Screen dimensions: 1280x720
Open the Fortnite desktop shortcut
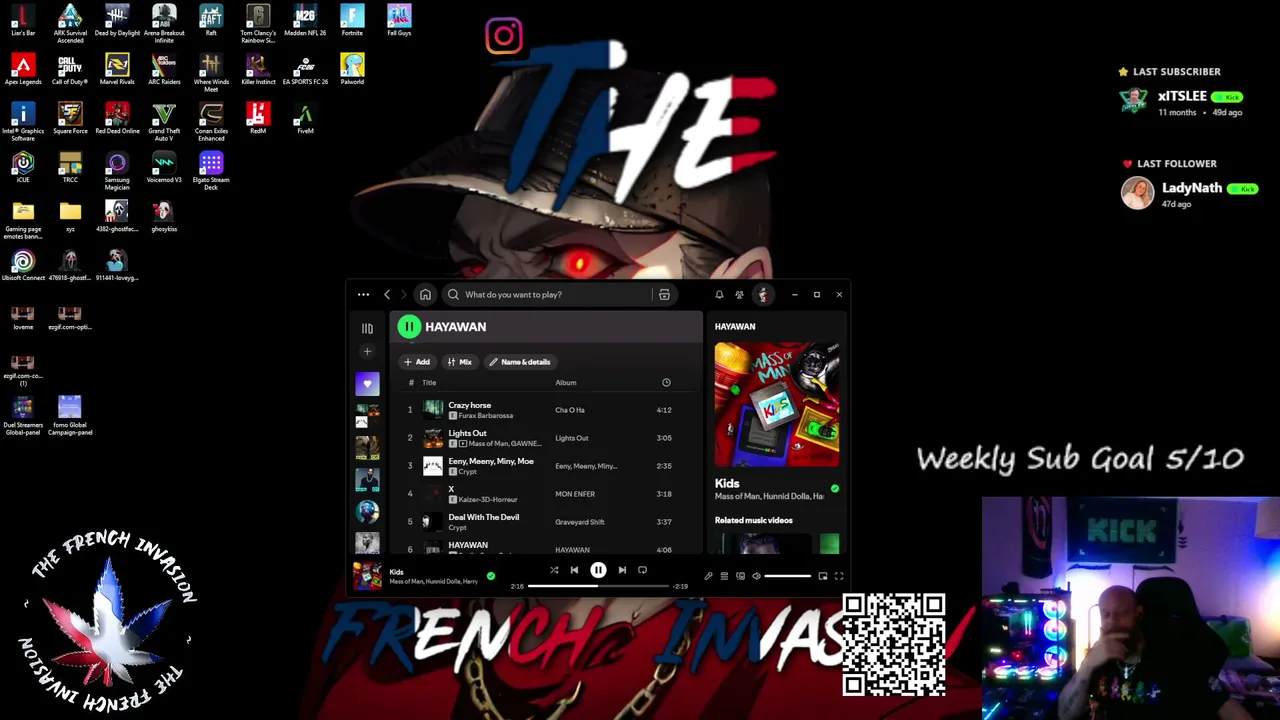pos(352,20)
